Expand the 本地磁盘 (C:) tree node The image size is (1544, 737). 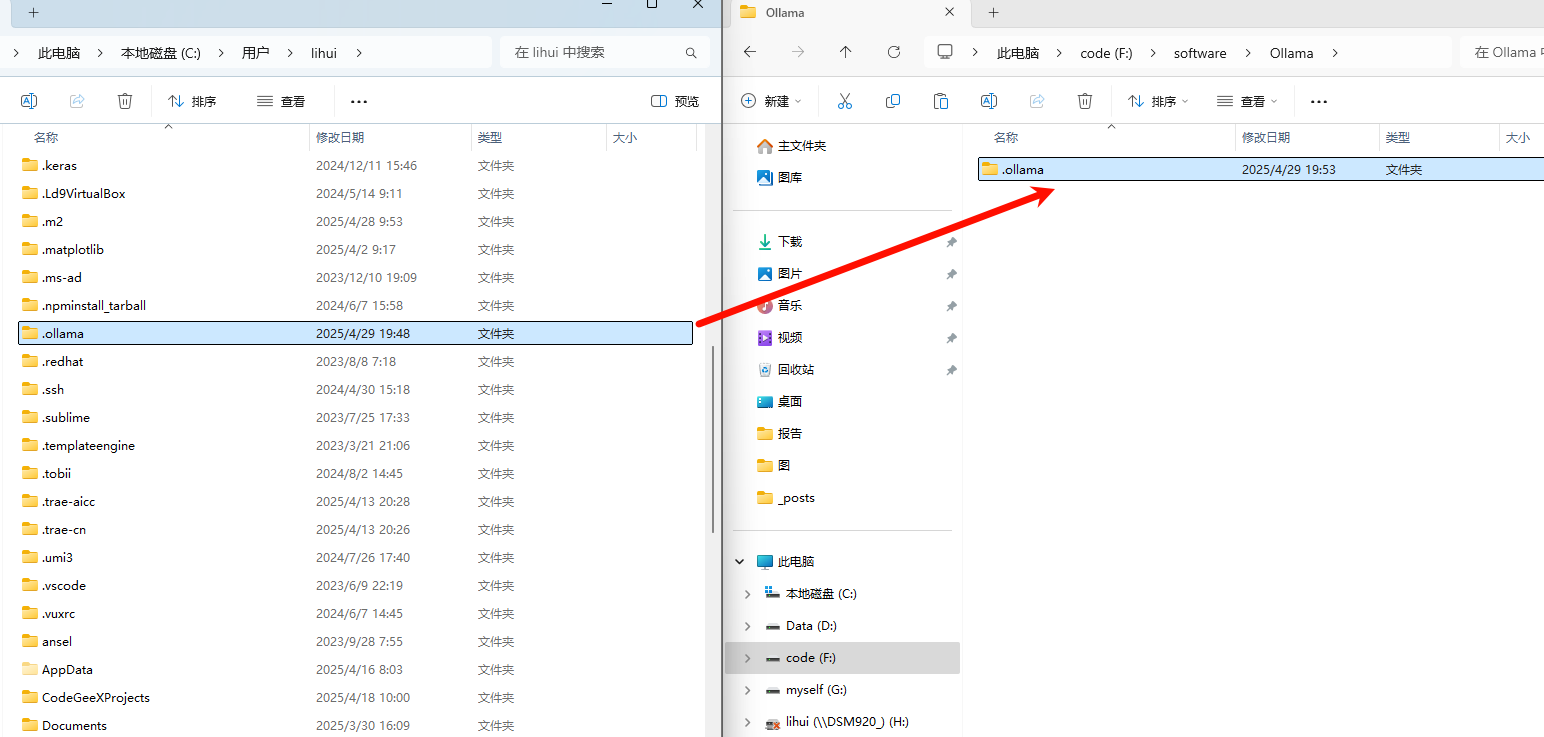coord(747,594)
